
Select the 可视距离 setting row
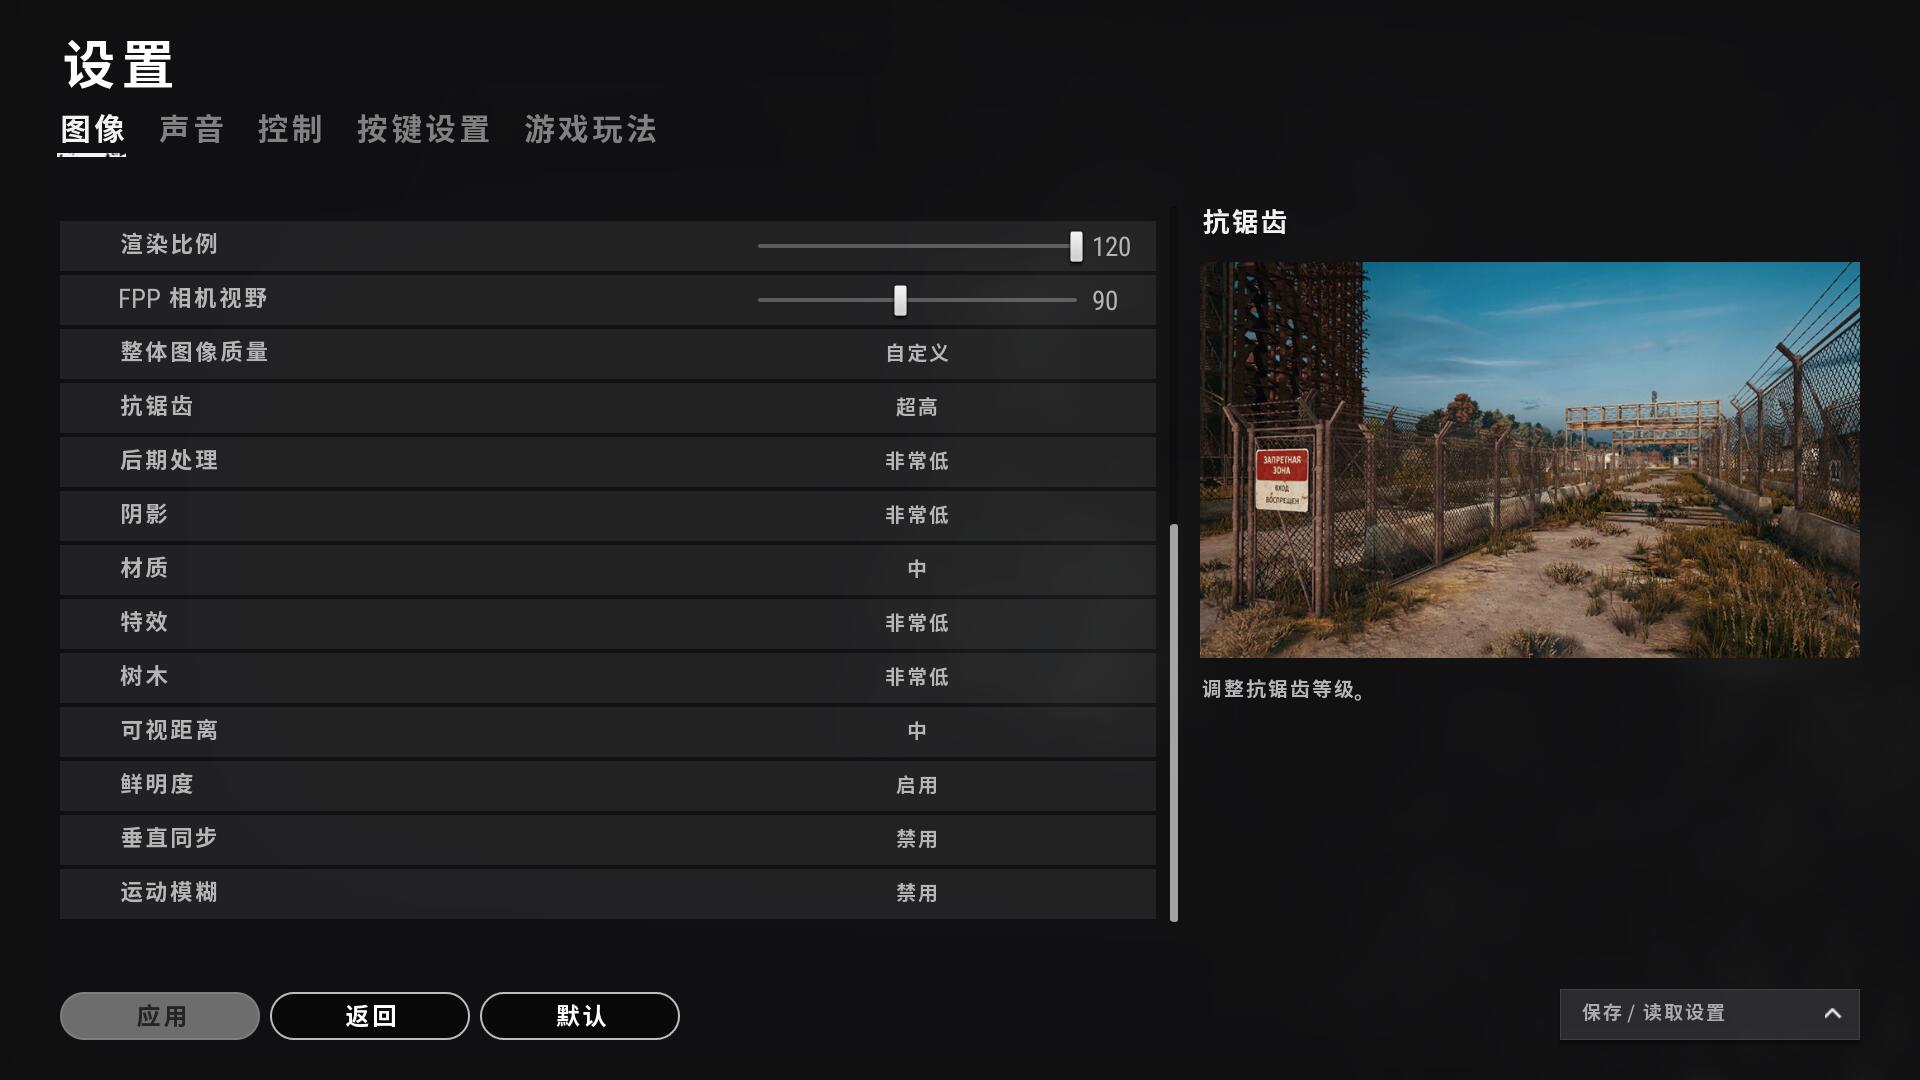pos(608,732)
